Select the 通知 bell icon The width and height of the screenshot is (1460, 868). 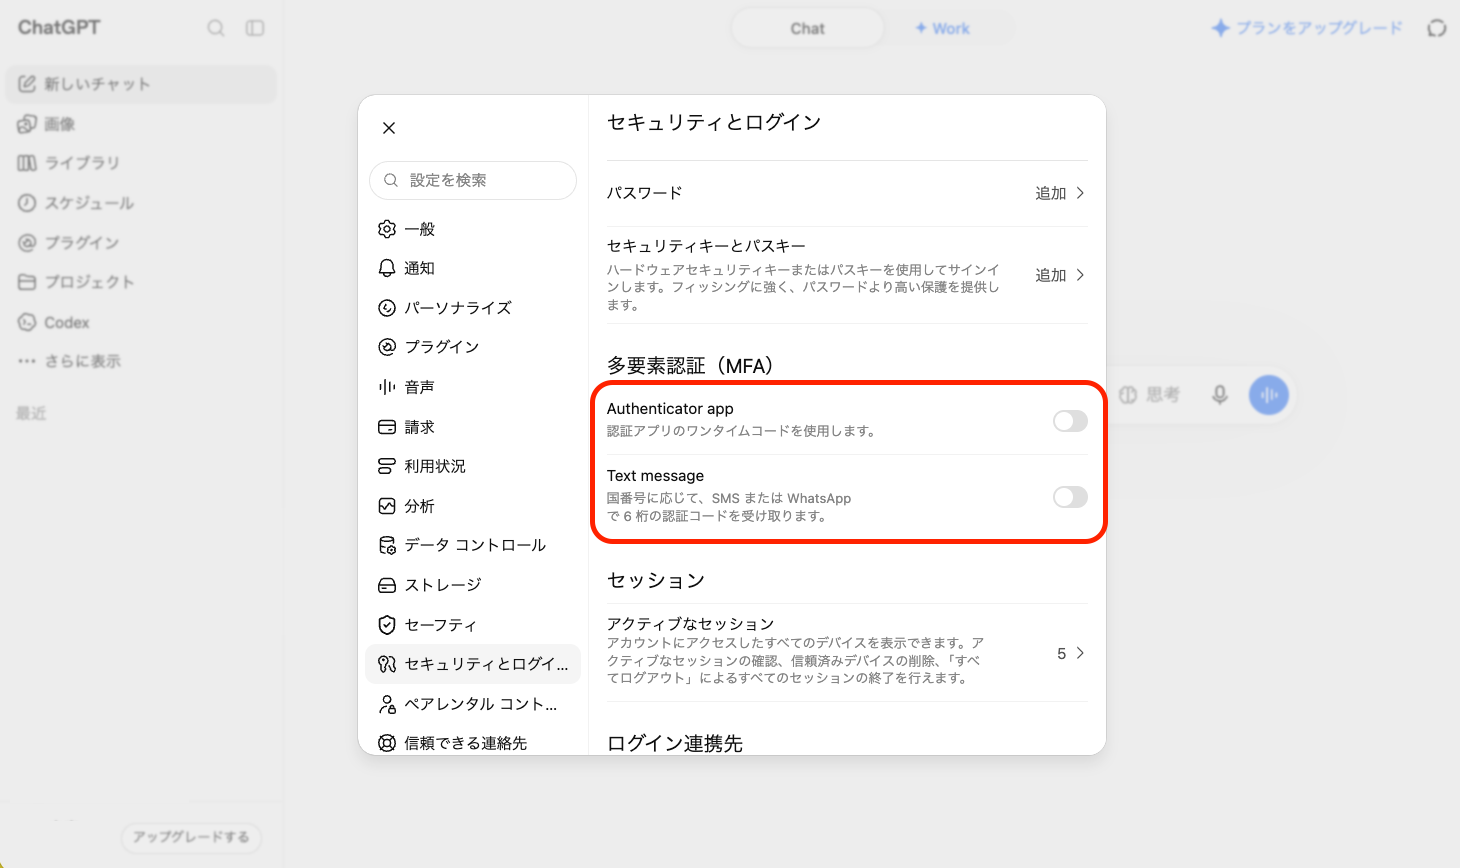(x=387, y=268)
